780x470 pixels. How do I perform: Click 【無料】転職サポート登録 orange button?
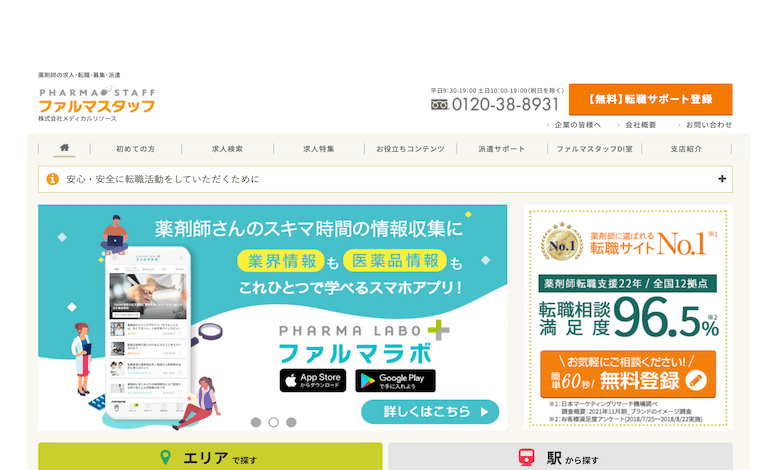pos(650,99)
